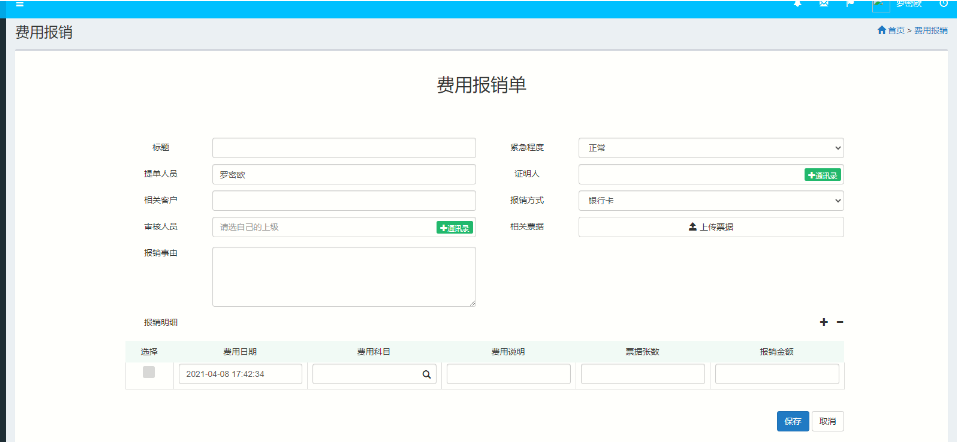
Task: Toggle the hamburger sidebar menu
Action: 19,4
